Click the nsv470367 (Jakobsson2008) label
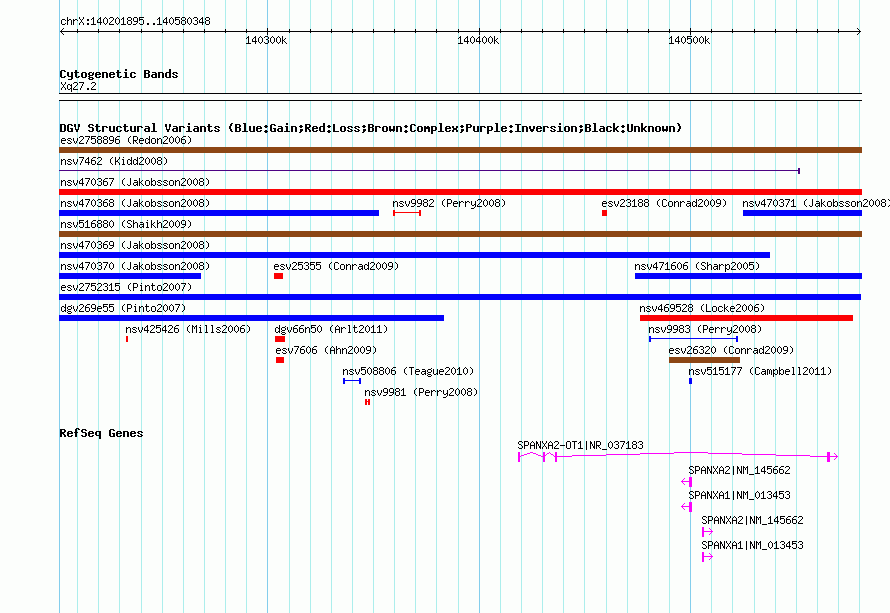Image resolution: width=890 pixels, height=613 pixels. (135, 182)
